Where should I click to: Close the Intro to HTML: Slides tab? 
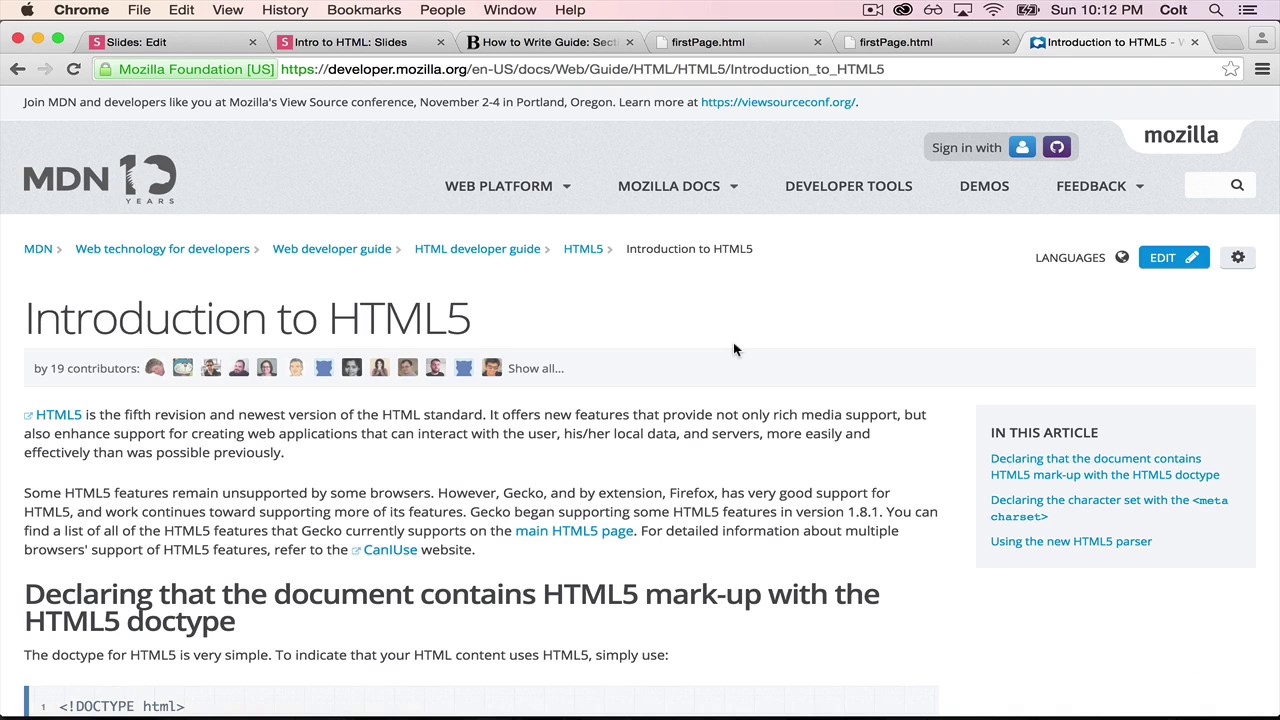coord(440,42)
